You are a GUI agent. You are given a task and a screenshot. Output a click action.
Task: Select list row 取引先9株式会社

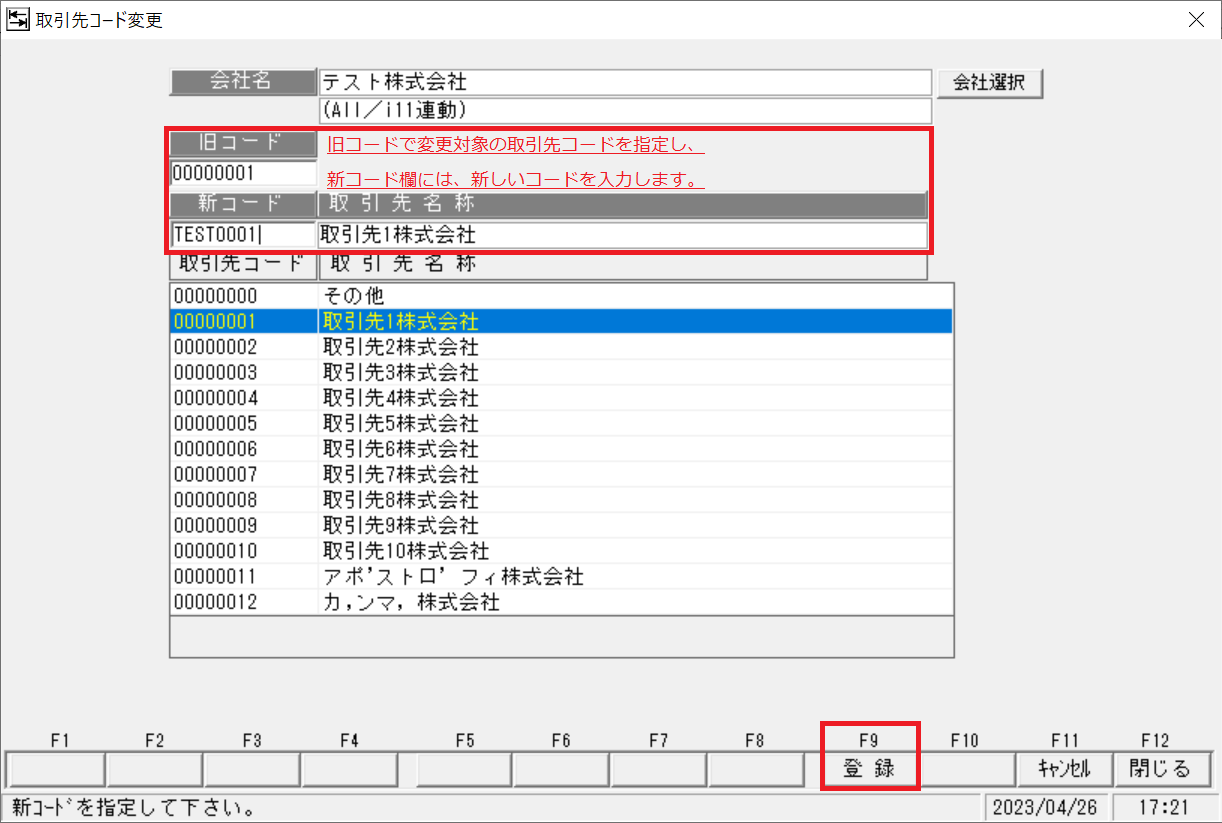pyautogui.click(x=561, y=526)
